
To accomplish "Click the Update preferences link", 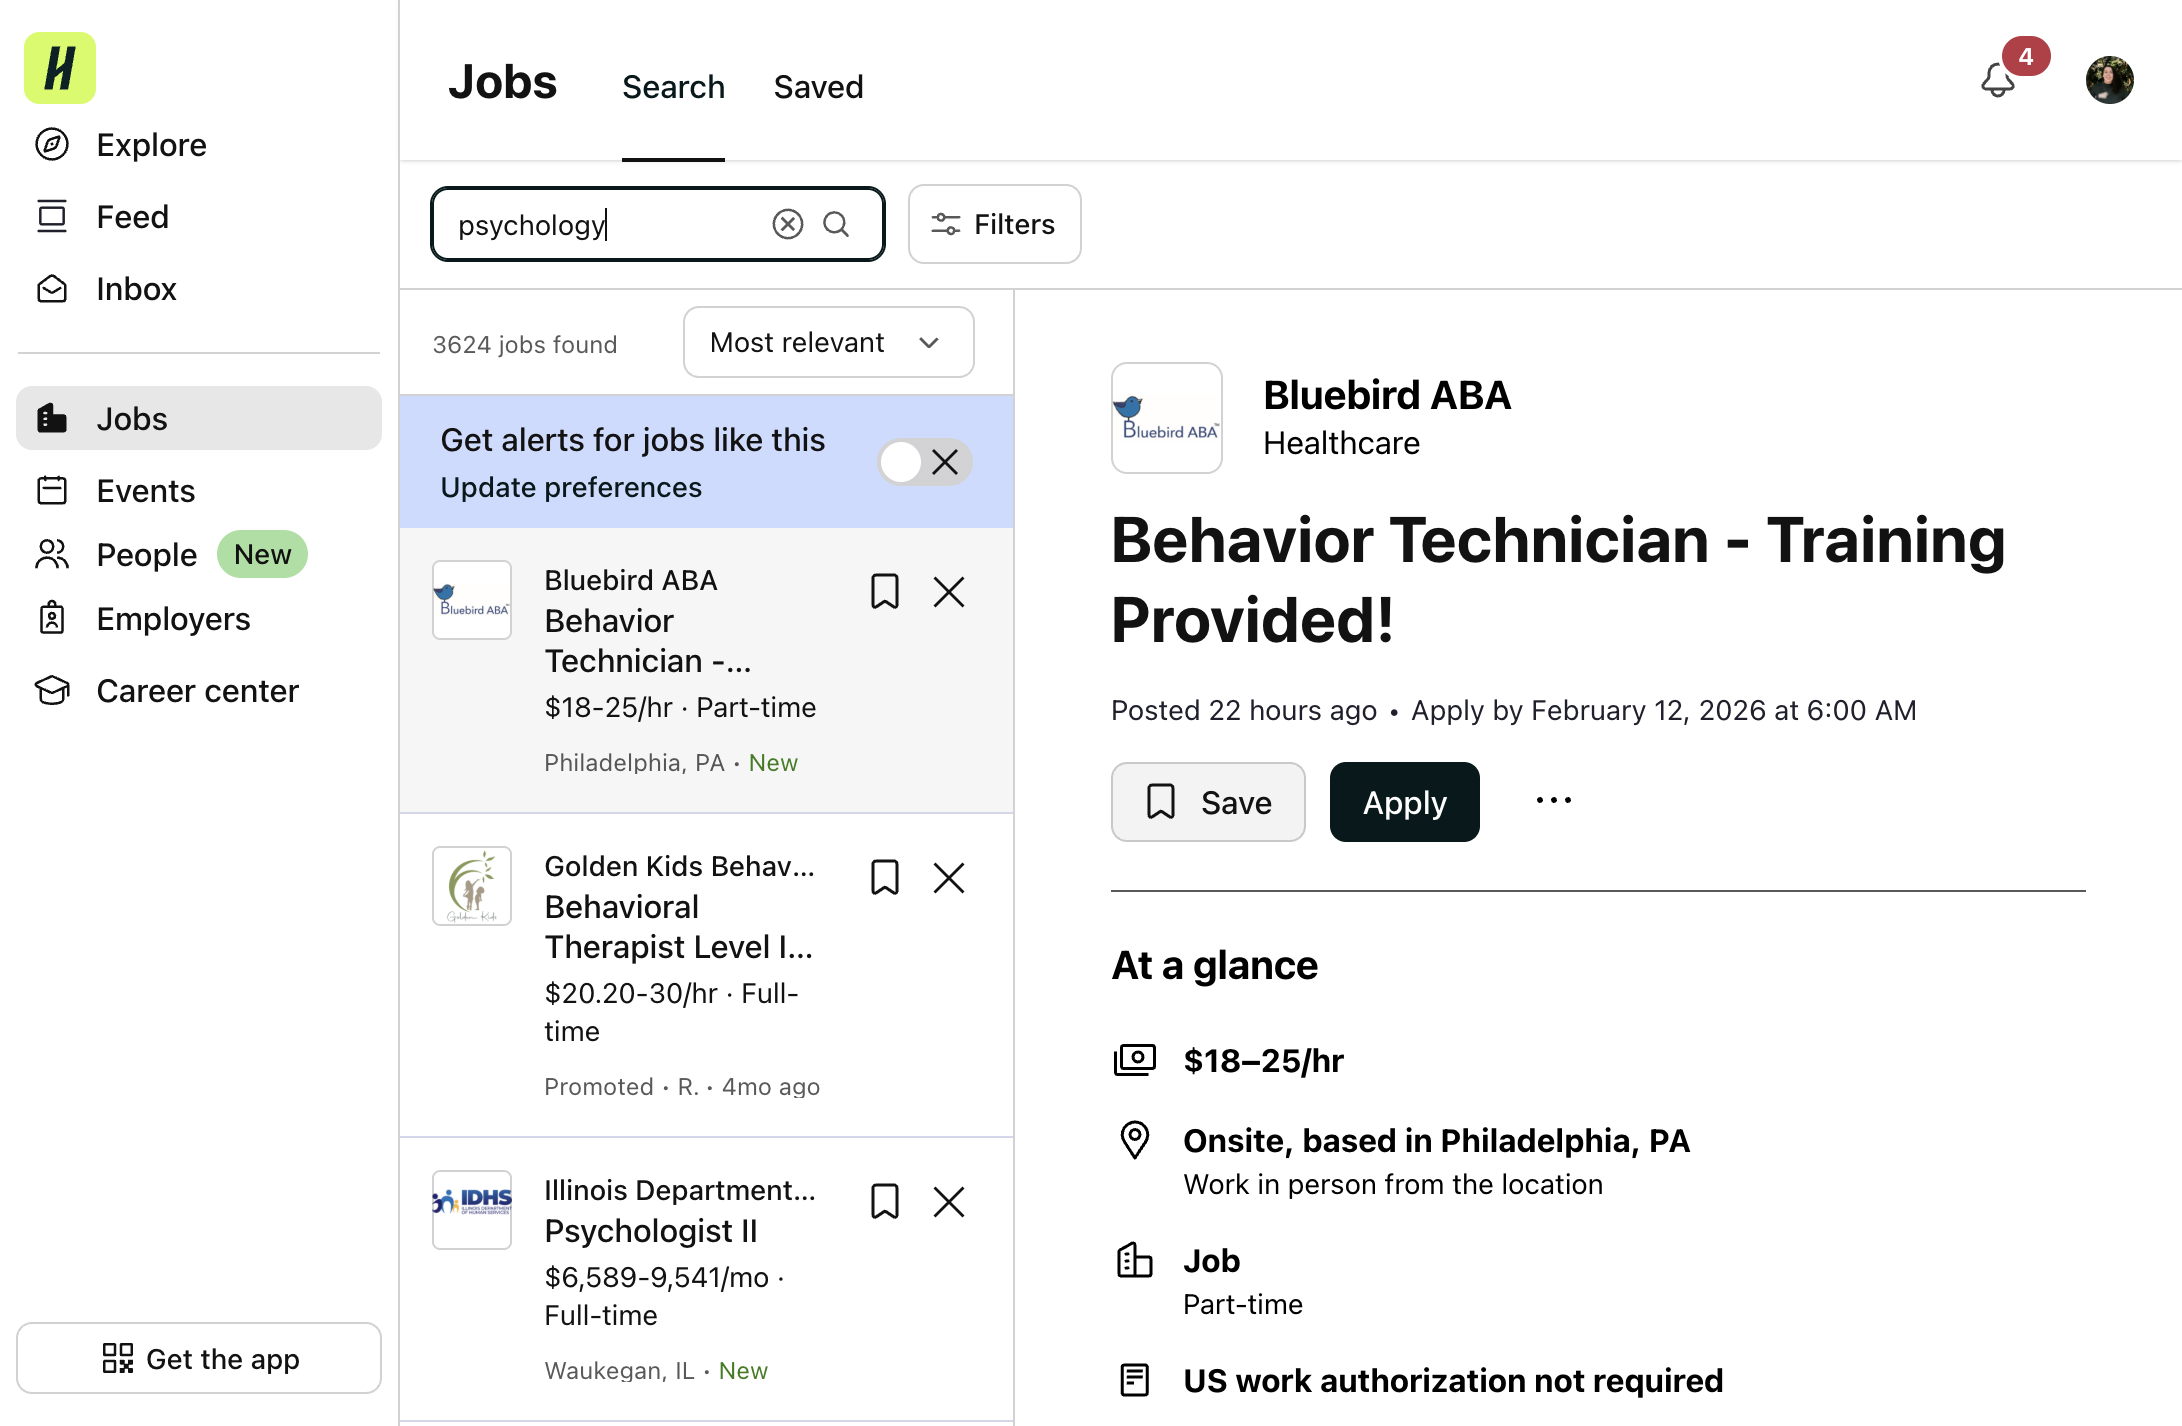I will (x=571, y=488).
